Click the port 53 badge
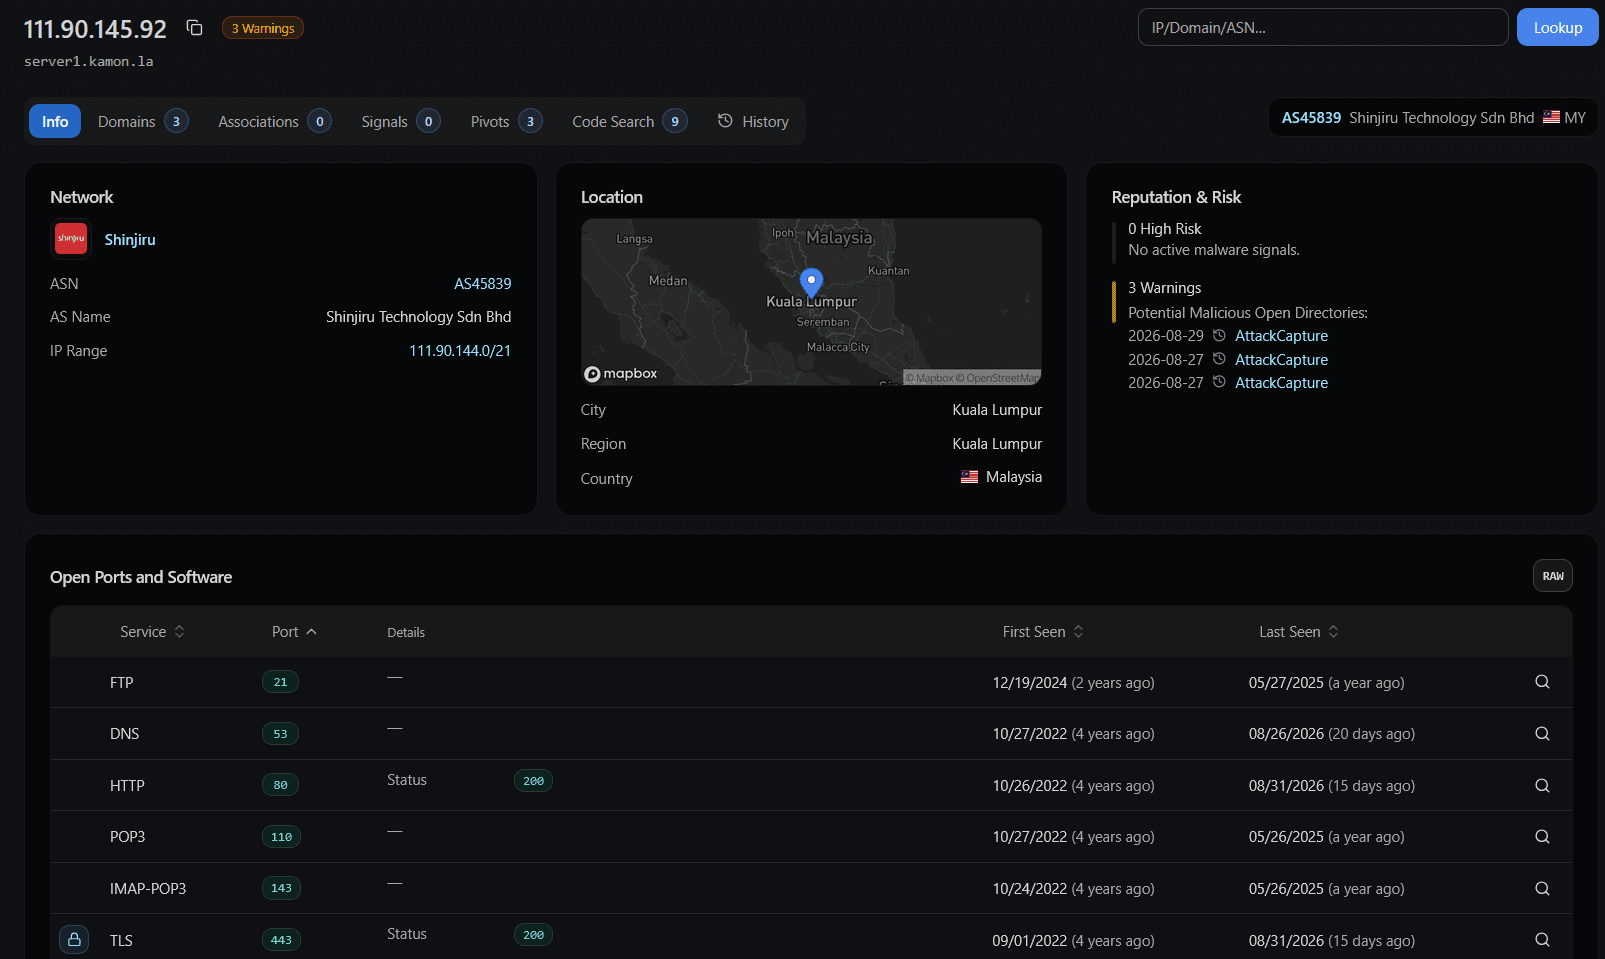Screen dimensions: 1605x959 [280, 734]
